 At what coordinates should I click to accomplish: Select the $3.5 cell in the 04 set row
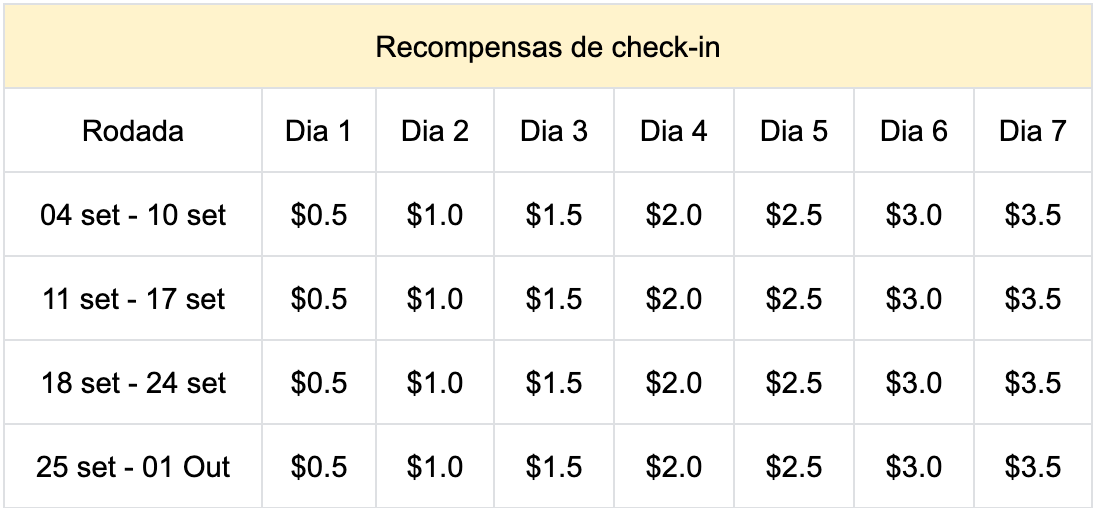(x=1033, y=215)
